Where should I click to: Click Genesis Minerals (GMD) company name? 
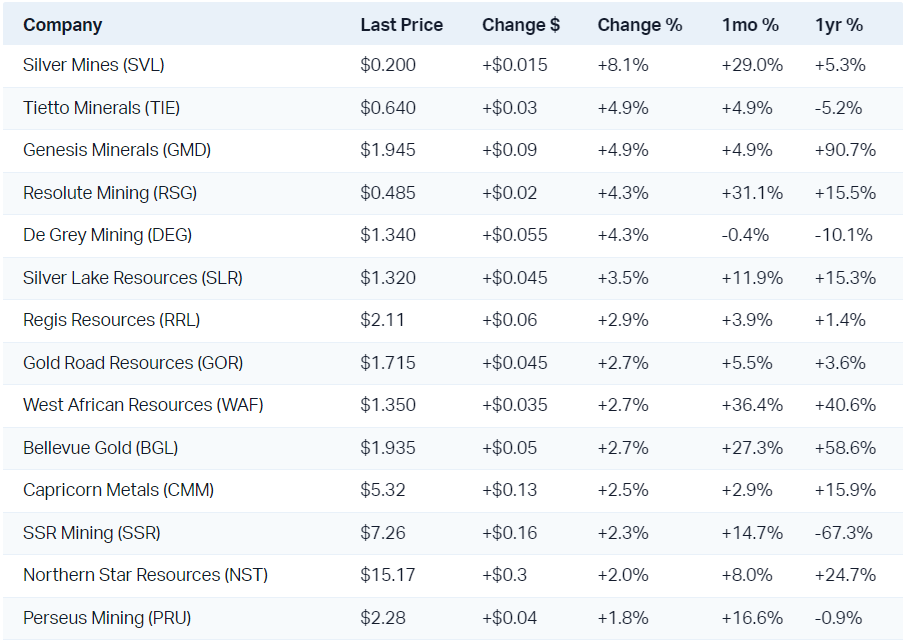click(117, 150)
